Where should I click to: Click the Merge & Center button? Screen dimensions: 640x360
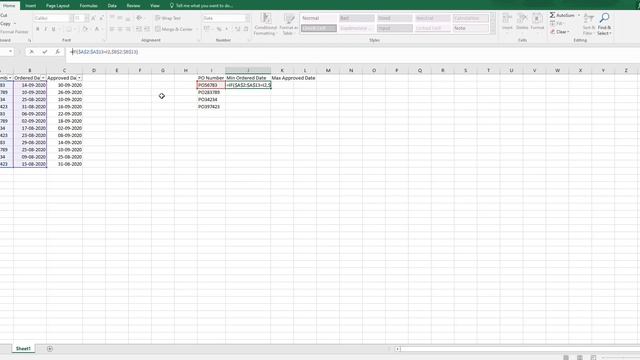[x=174, y=29]
